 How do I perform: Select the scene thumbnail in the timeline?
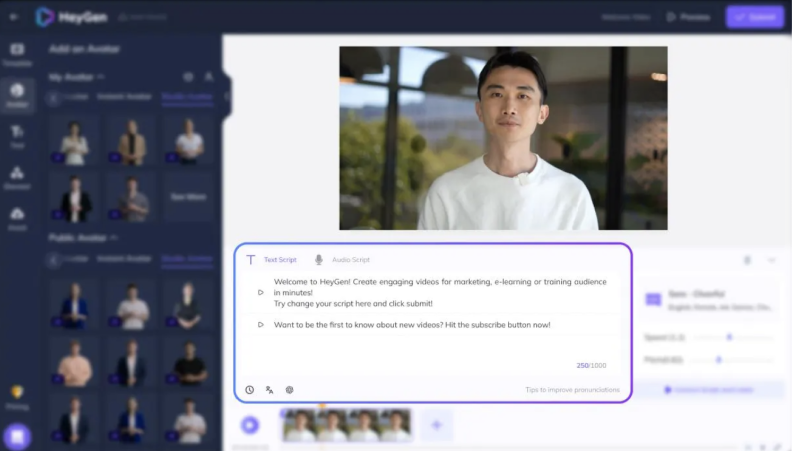pos(346,425)
